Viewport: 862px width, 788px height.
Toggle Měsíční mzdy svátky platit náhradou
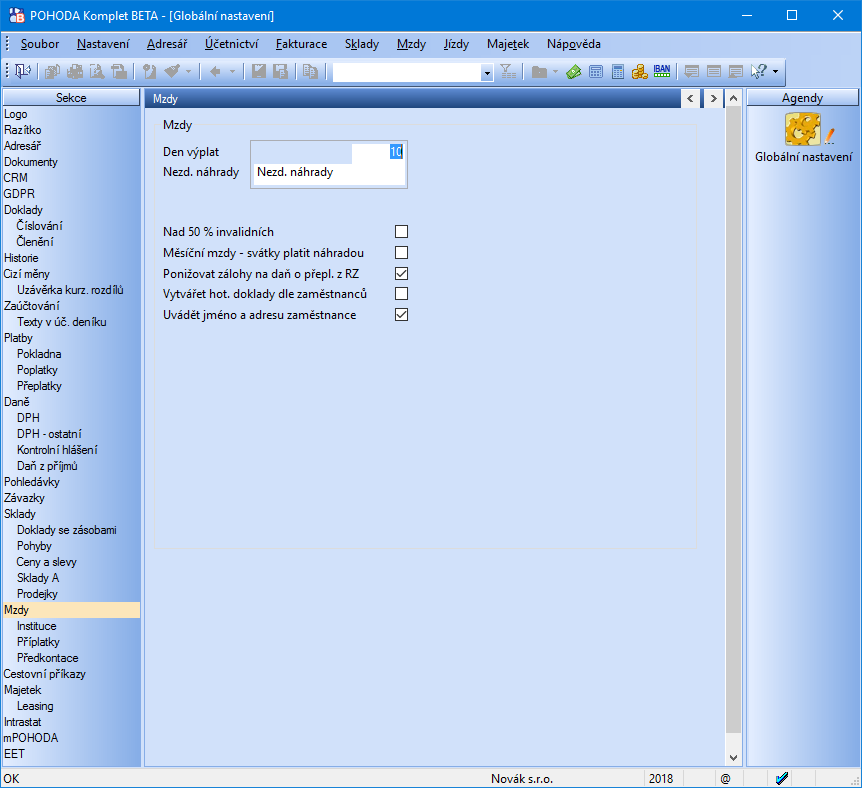coord(401,252)
